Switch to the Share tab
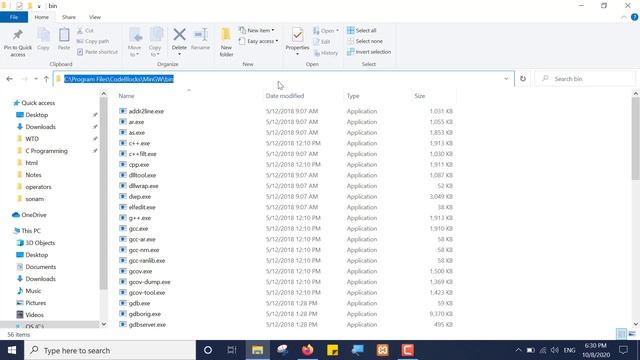Viewport: 640px width, 360px height. pos(69,17)
